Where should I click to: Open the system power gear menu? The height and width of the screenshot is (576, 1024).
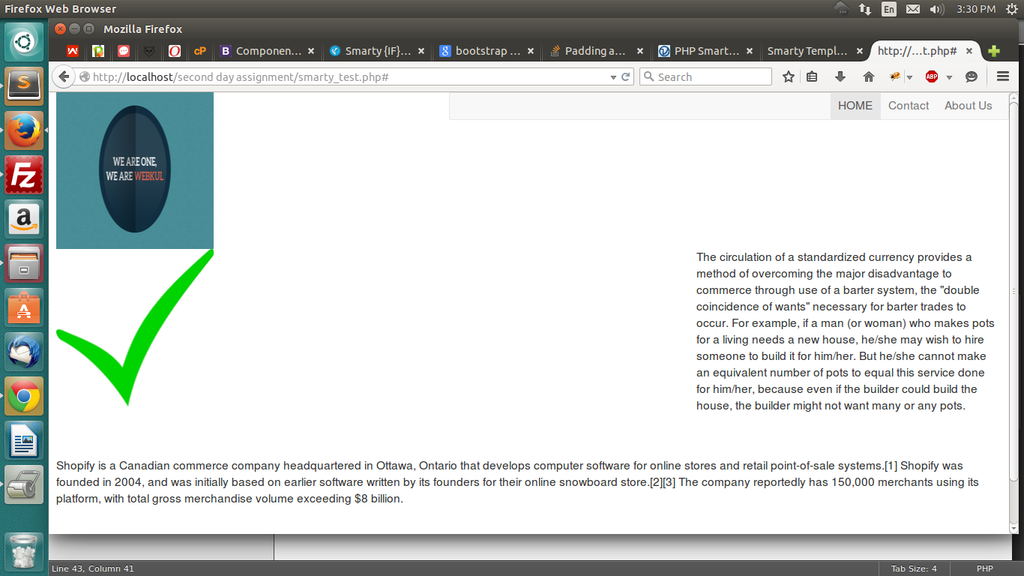pos(1012,9)
